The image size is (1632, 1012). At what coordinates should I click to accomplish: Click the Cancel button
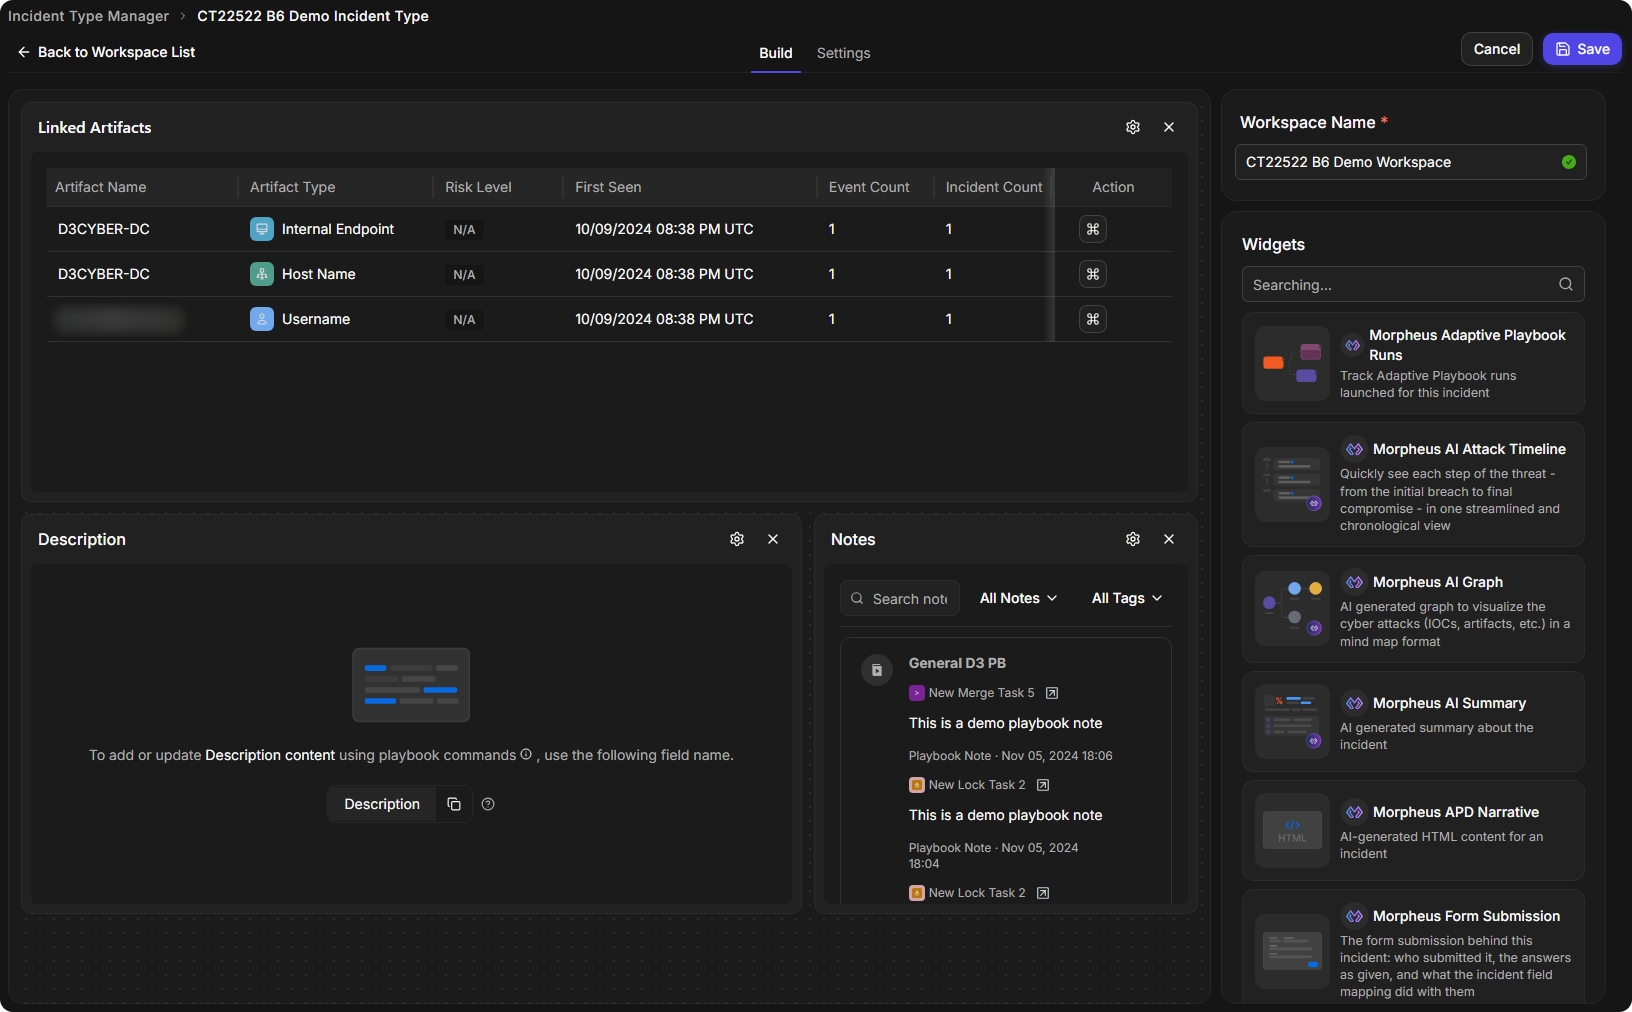coord(1497,49)
